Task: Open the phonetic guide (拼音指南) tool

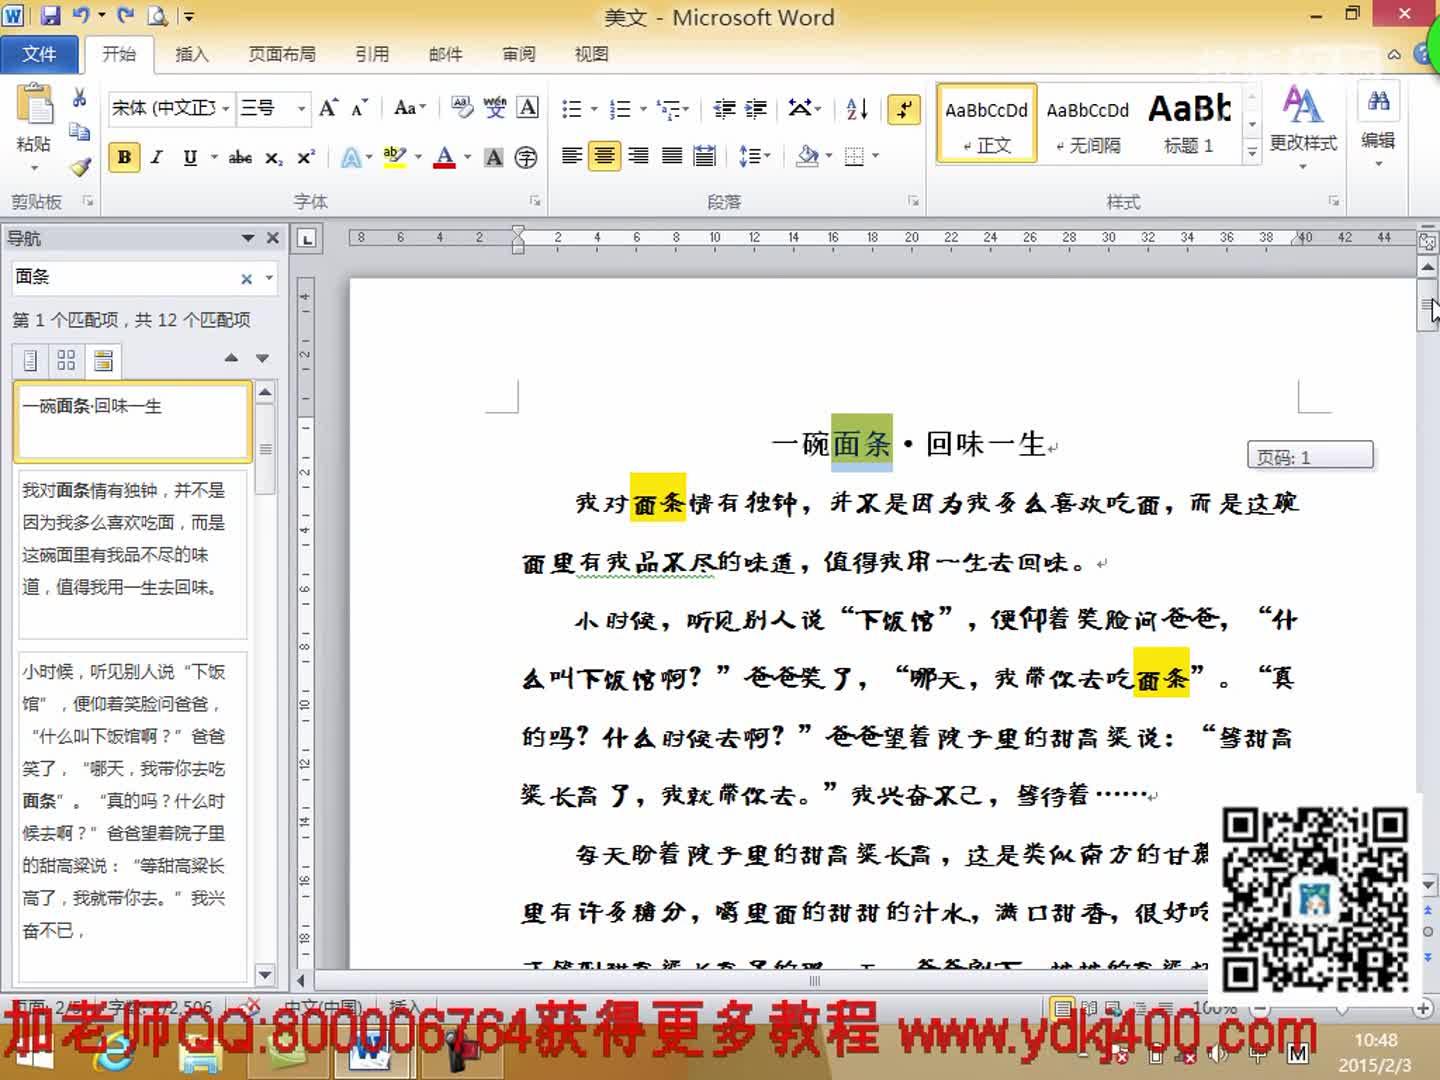Action: [x=494, y=107]
